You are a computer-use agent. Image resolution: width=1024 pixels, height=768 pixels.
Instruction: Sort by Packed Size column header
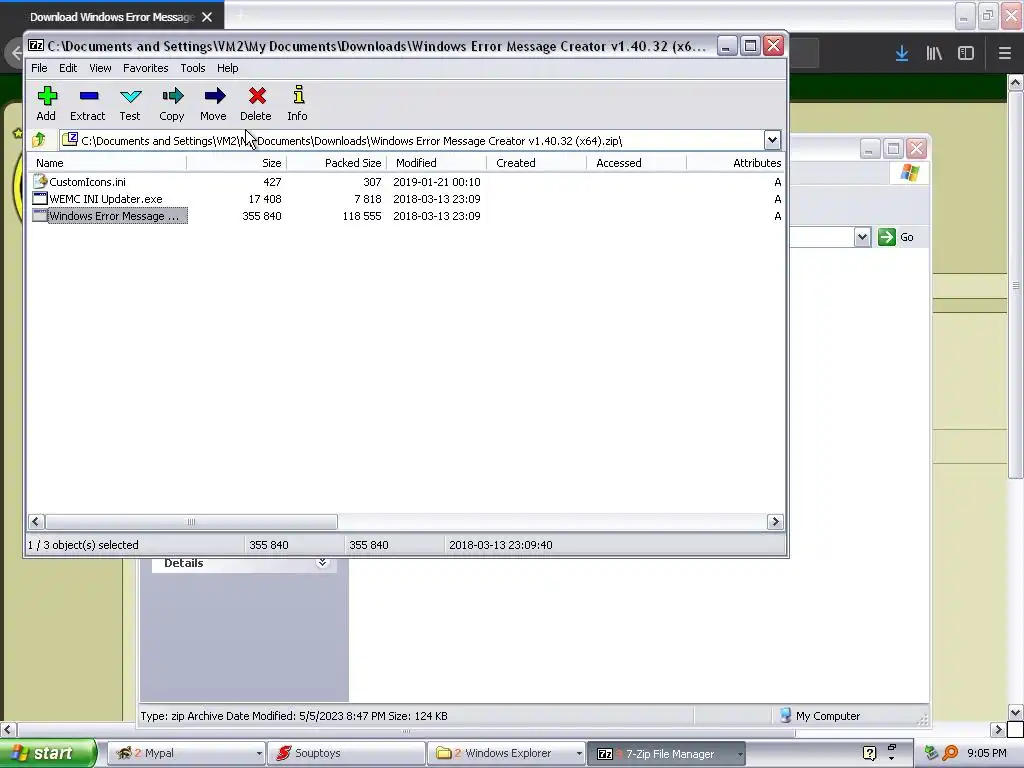point(336,163)
